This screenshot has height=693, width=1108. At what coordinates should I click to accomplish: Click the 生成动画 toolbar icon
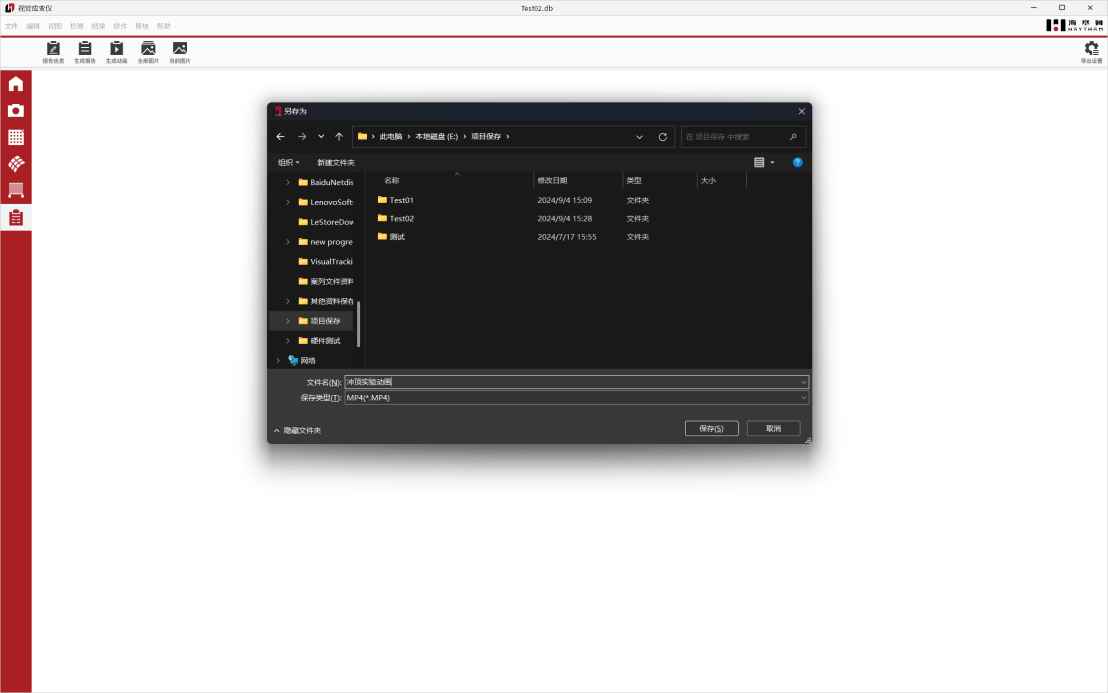click(116, 49)
